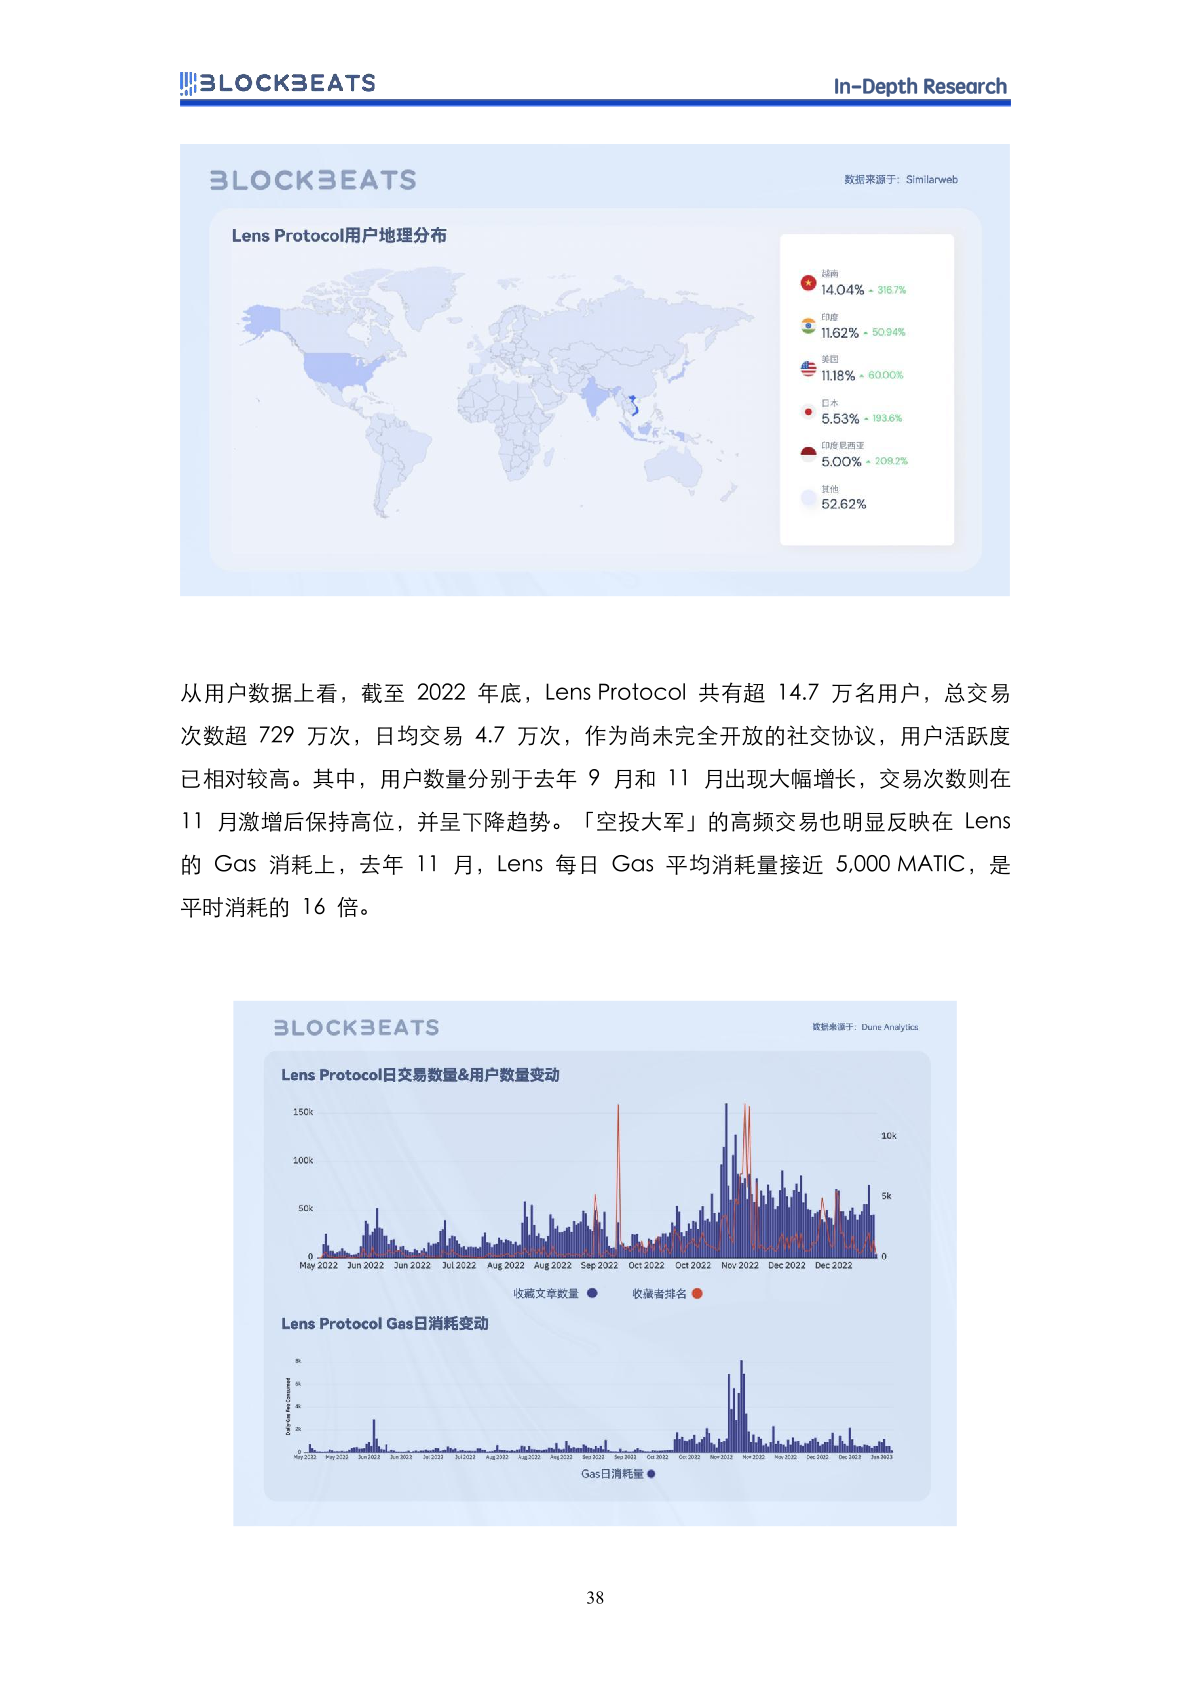Click the 14.04% Vietnam share value
The width and height of the screenshot is (1191, 1684).
842,290
